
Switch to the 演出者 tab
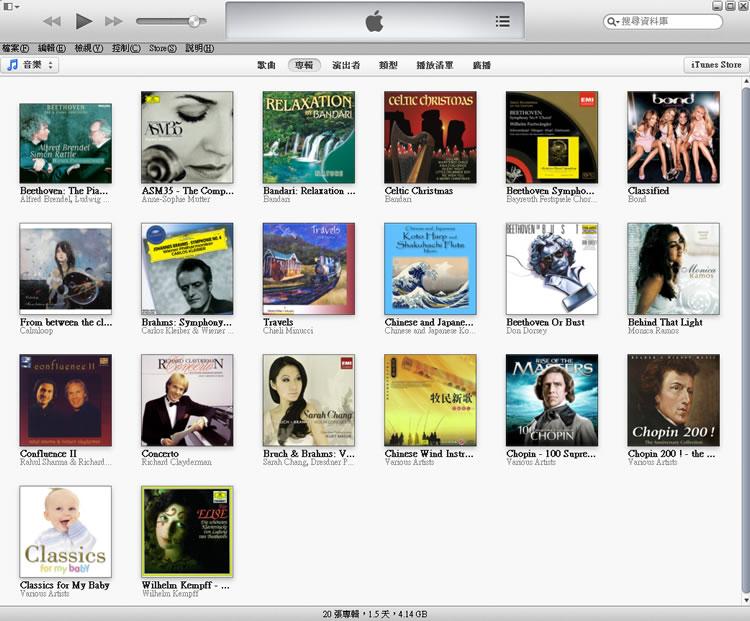point(346,65)
